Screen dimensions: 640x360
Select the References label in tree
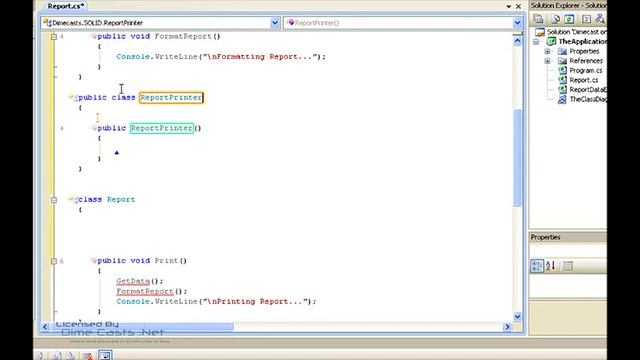coord(586,61)
